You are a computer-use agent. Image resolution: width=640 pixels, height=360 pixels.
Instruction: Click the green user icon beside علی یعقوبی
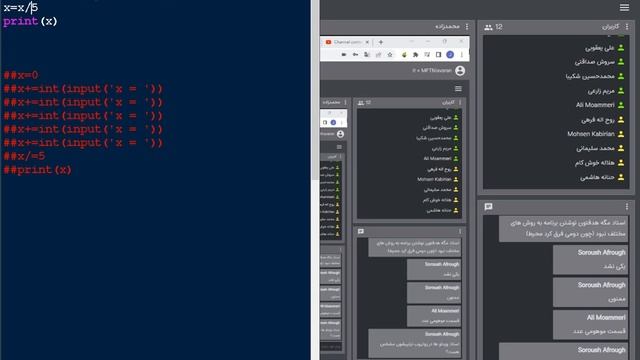(x=621, y=48)
